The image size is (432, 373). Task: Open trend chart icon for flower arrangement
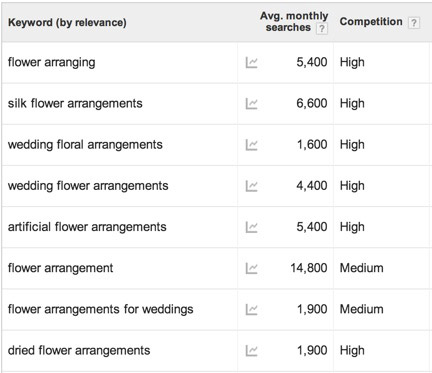[x=251, y=268]
